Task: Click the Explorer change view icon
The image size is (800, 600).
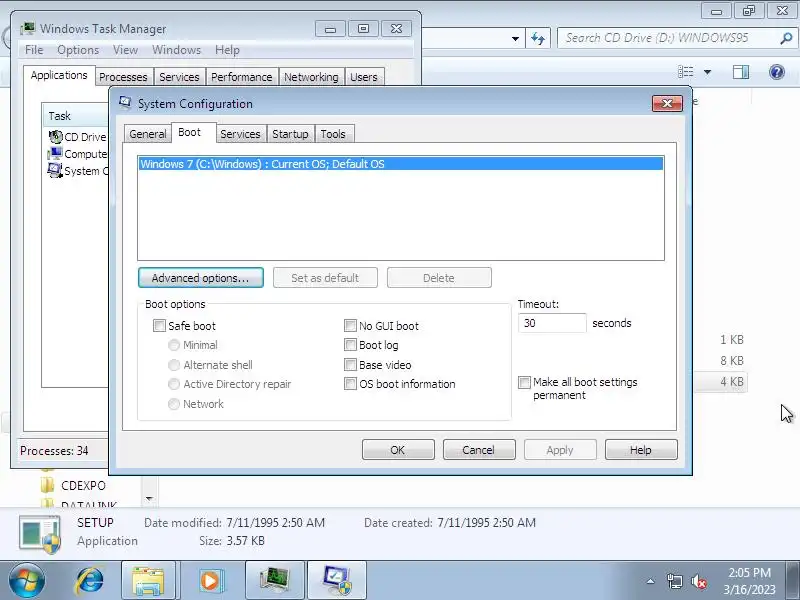Action: tap(685, 72)
